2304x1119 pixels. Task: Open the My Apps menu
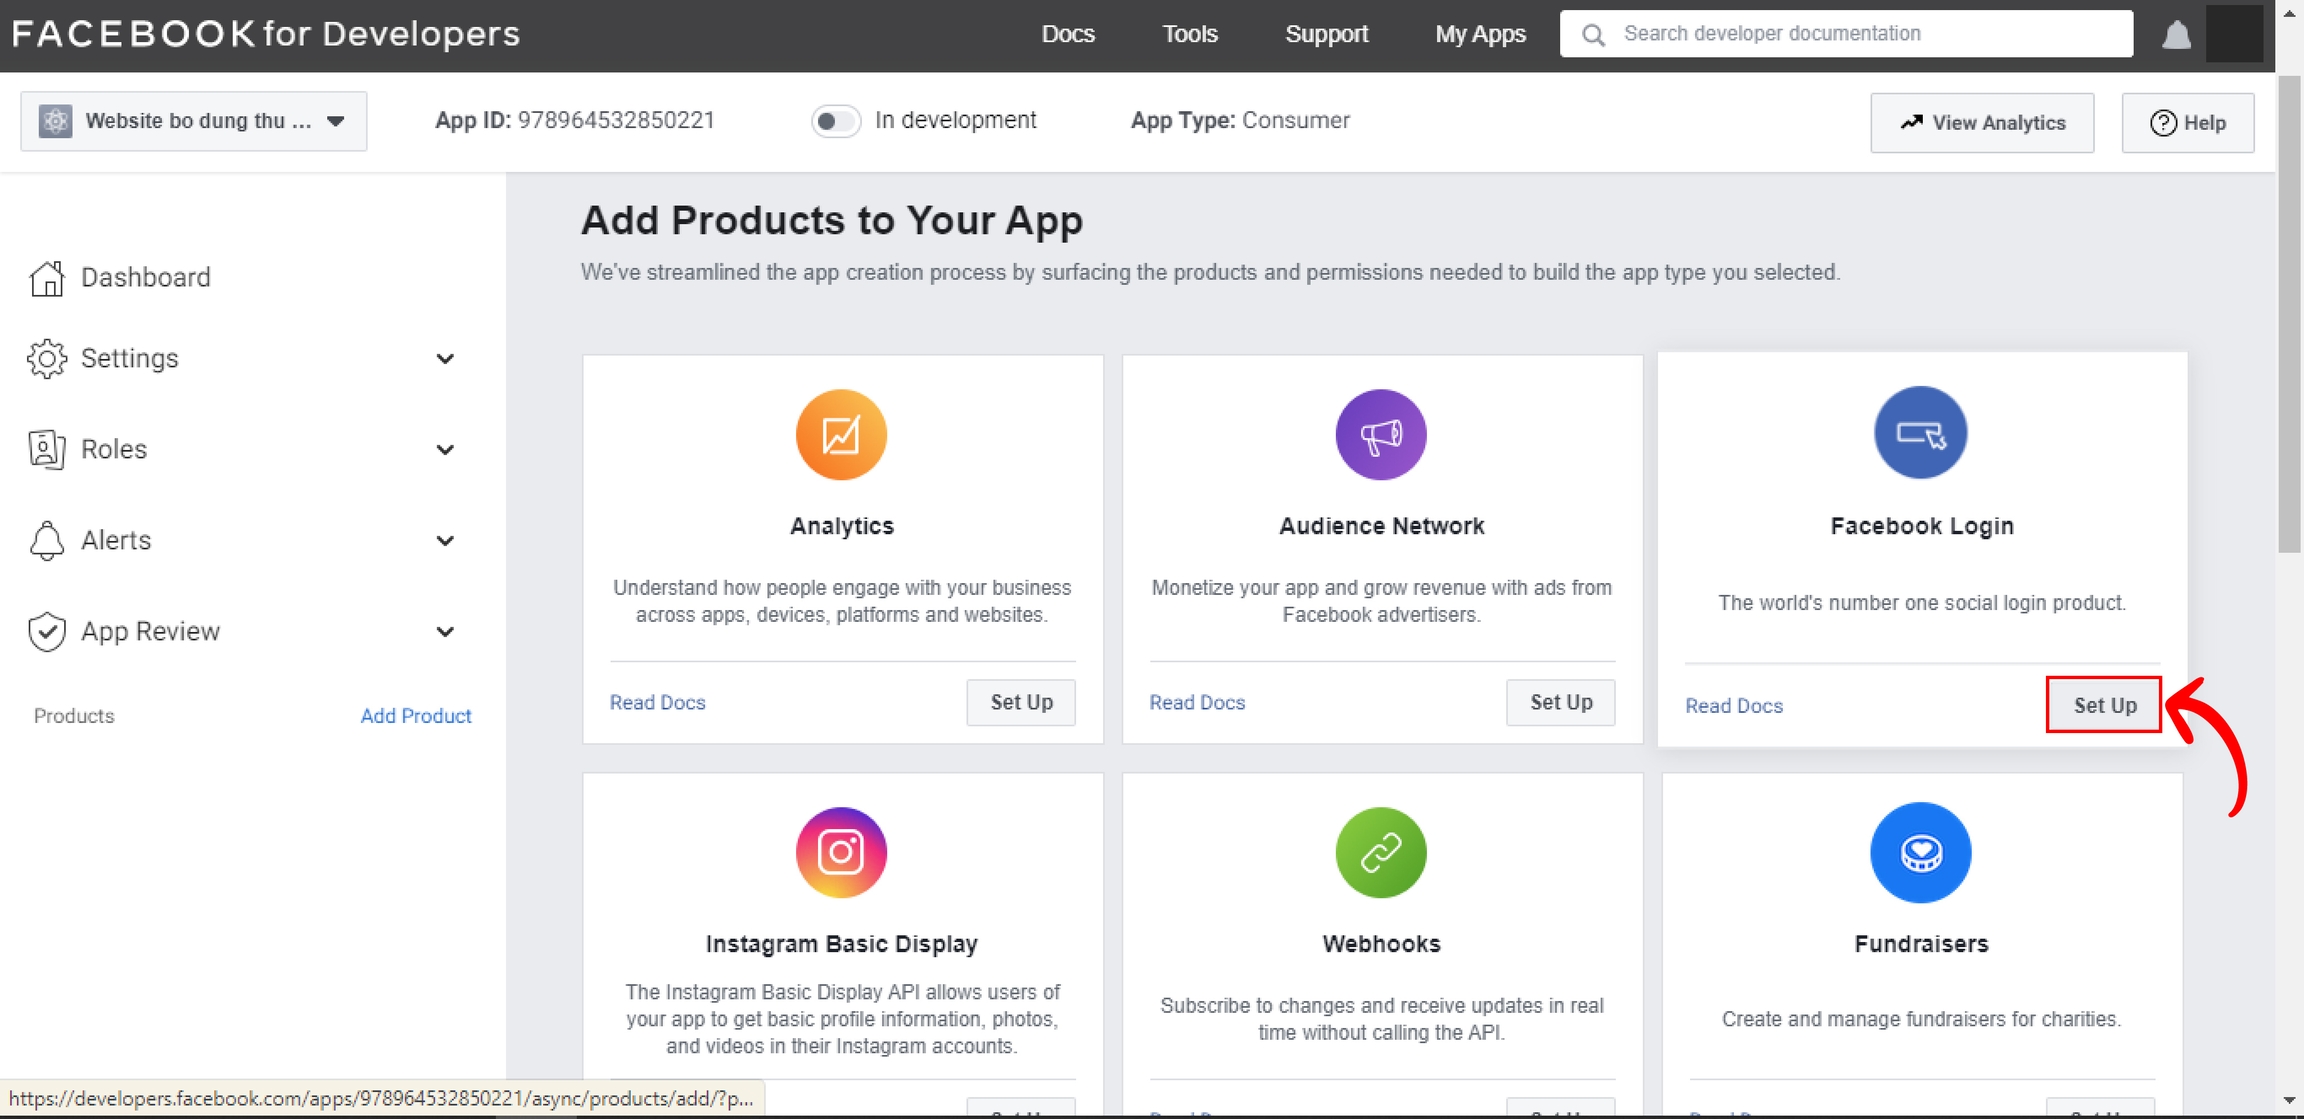point(1480,34)
